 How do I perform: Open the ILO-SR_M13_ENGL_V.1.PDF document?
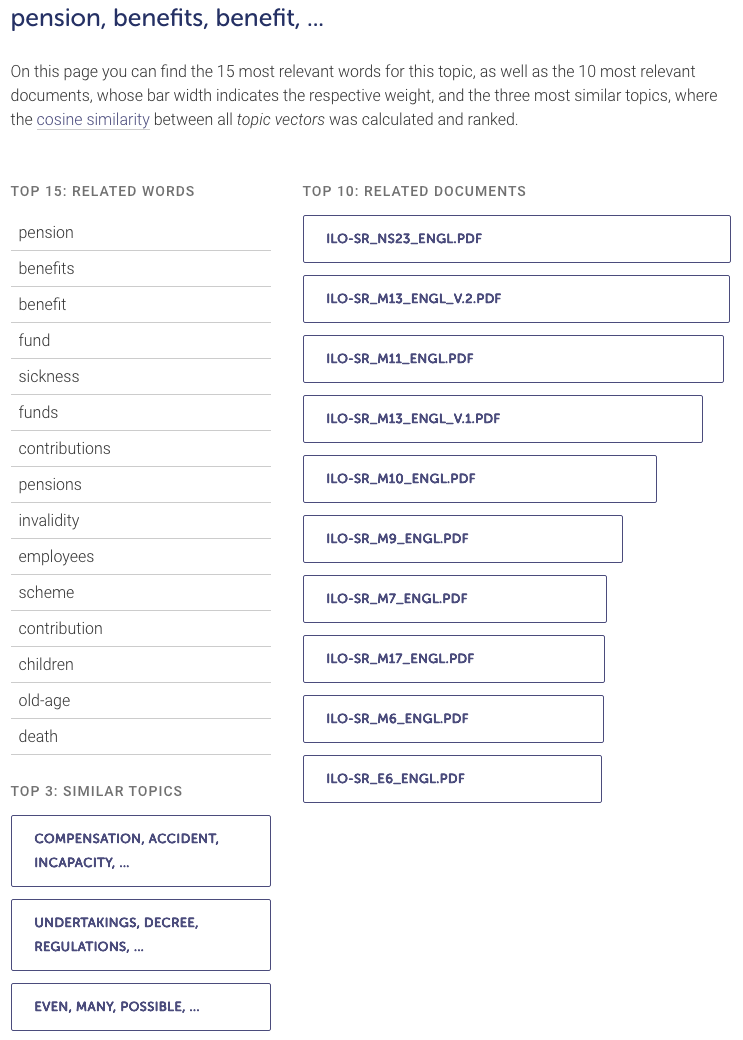411,419
